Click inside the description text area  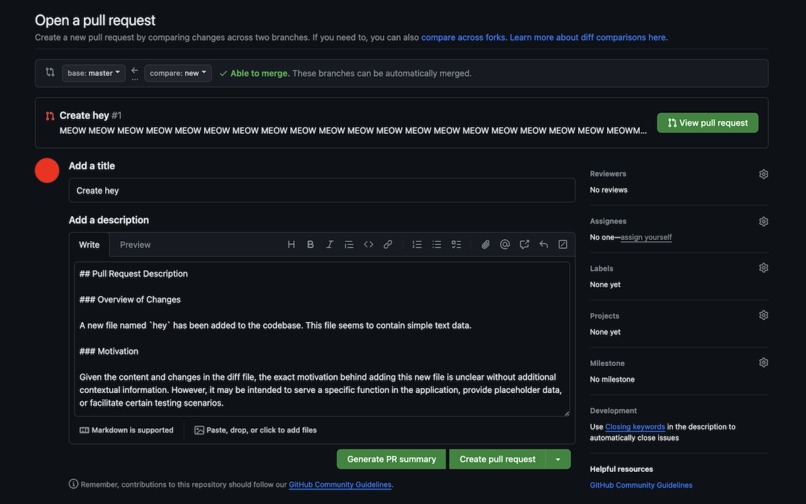click(x=322, y=339)
